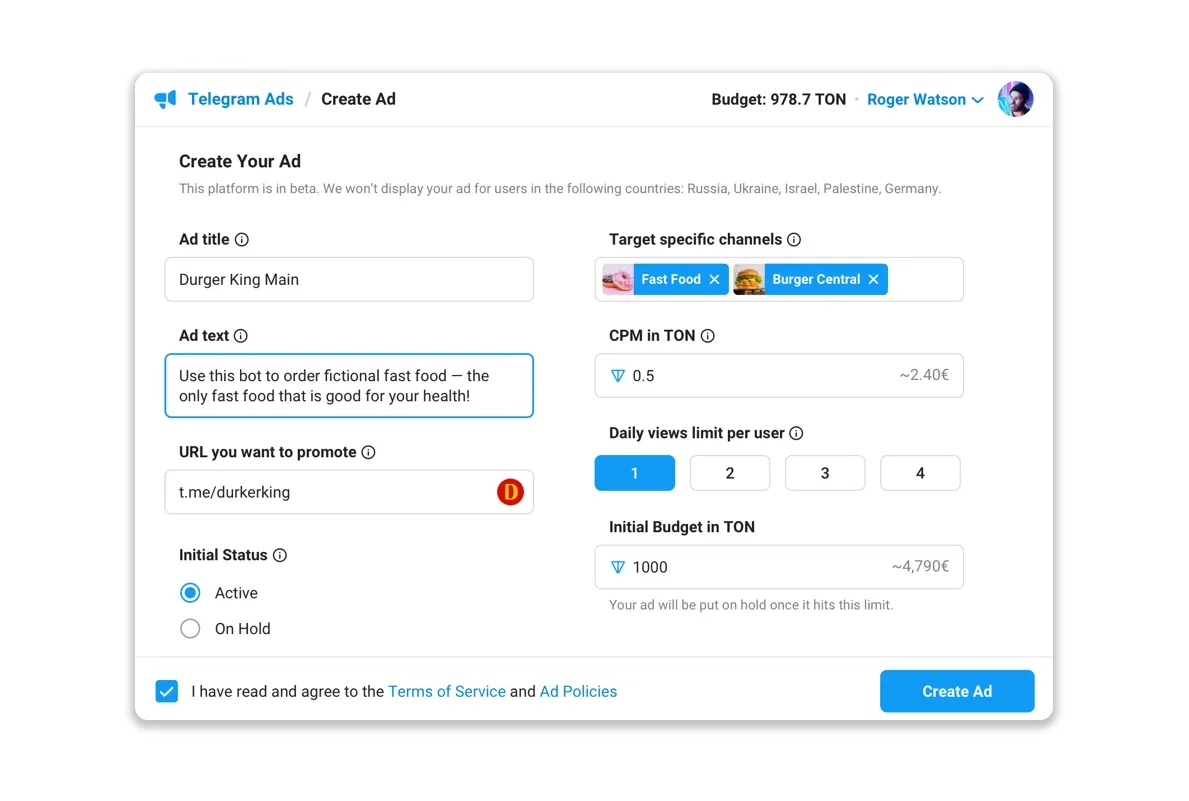Click the Burger Central burger thumbnail

[749, 279]
